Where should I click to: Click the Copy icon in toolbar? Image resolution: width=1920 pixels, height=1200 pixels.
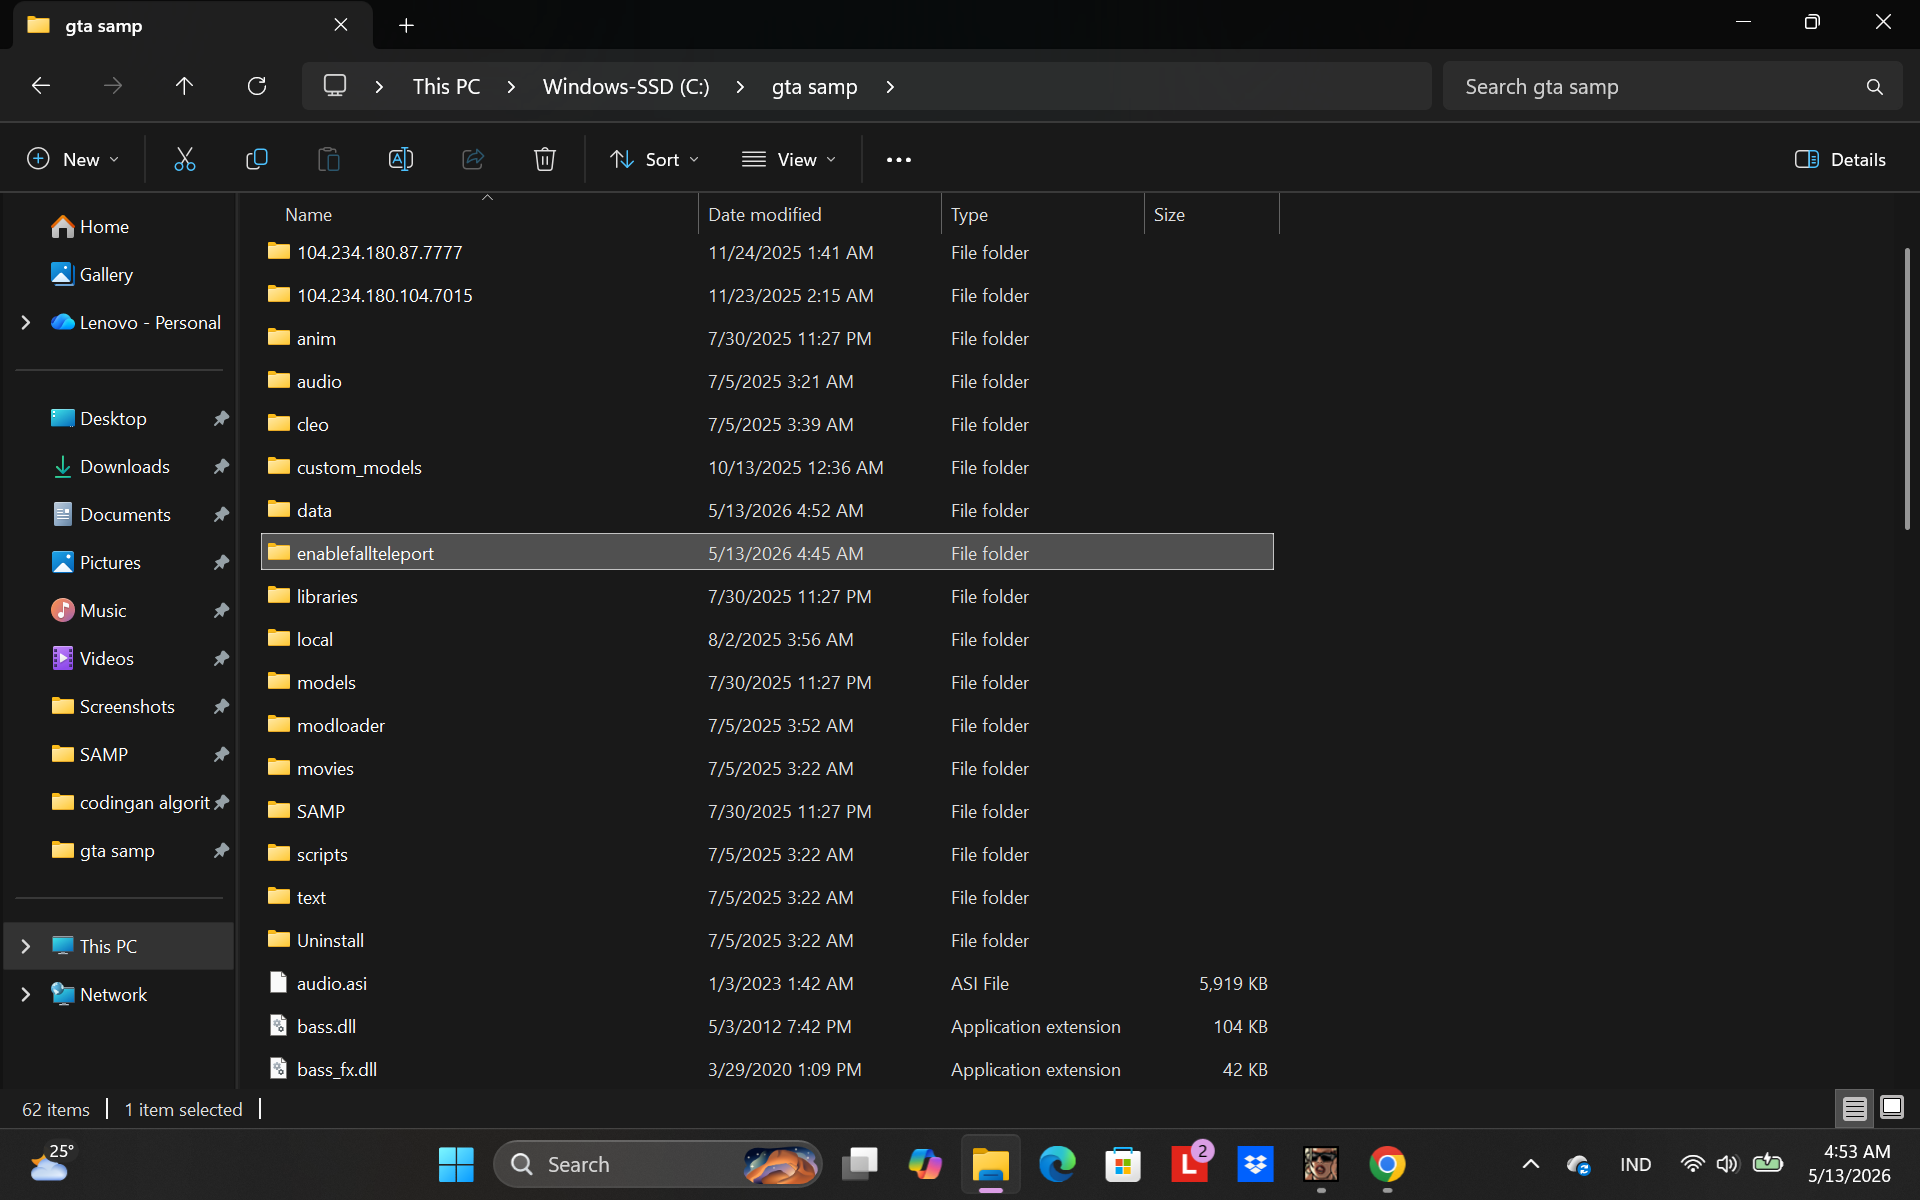257,159
